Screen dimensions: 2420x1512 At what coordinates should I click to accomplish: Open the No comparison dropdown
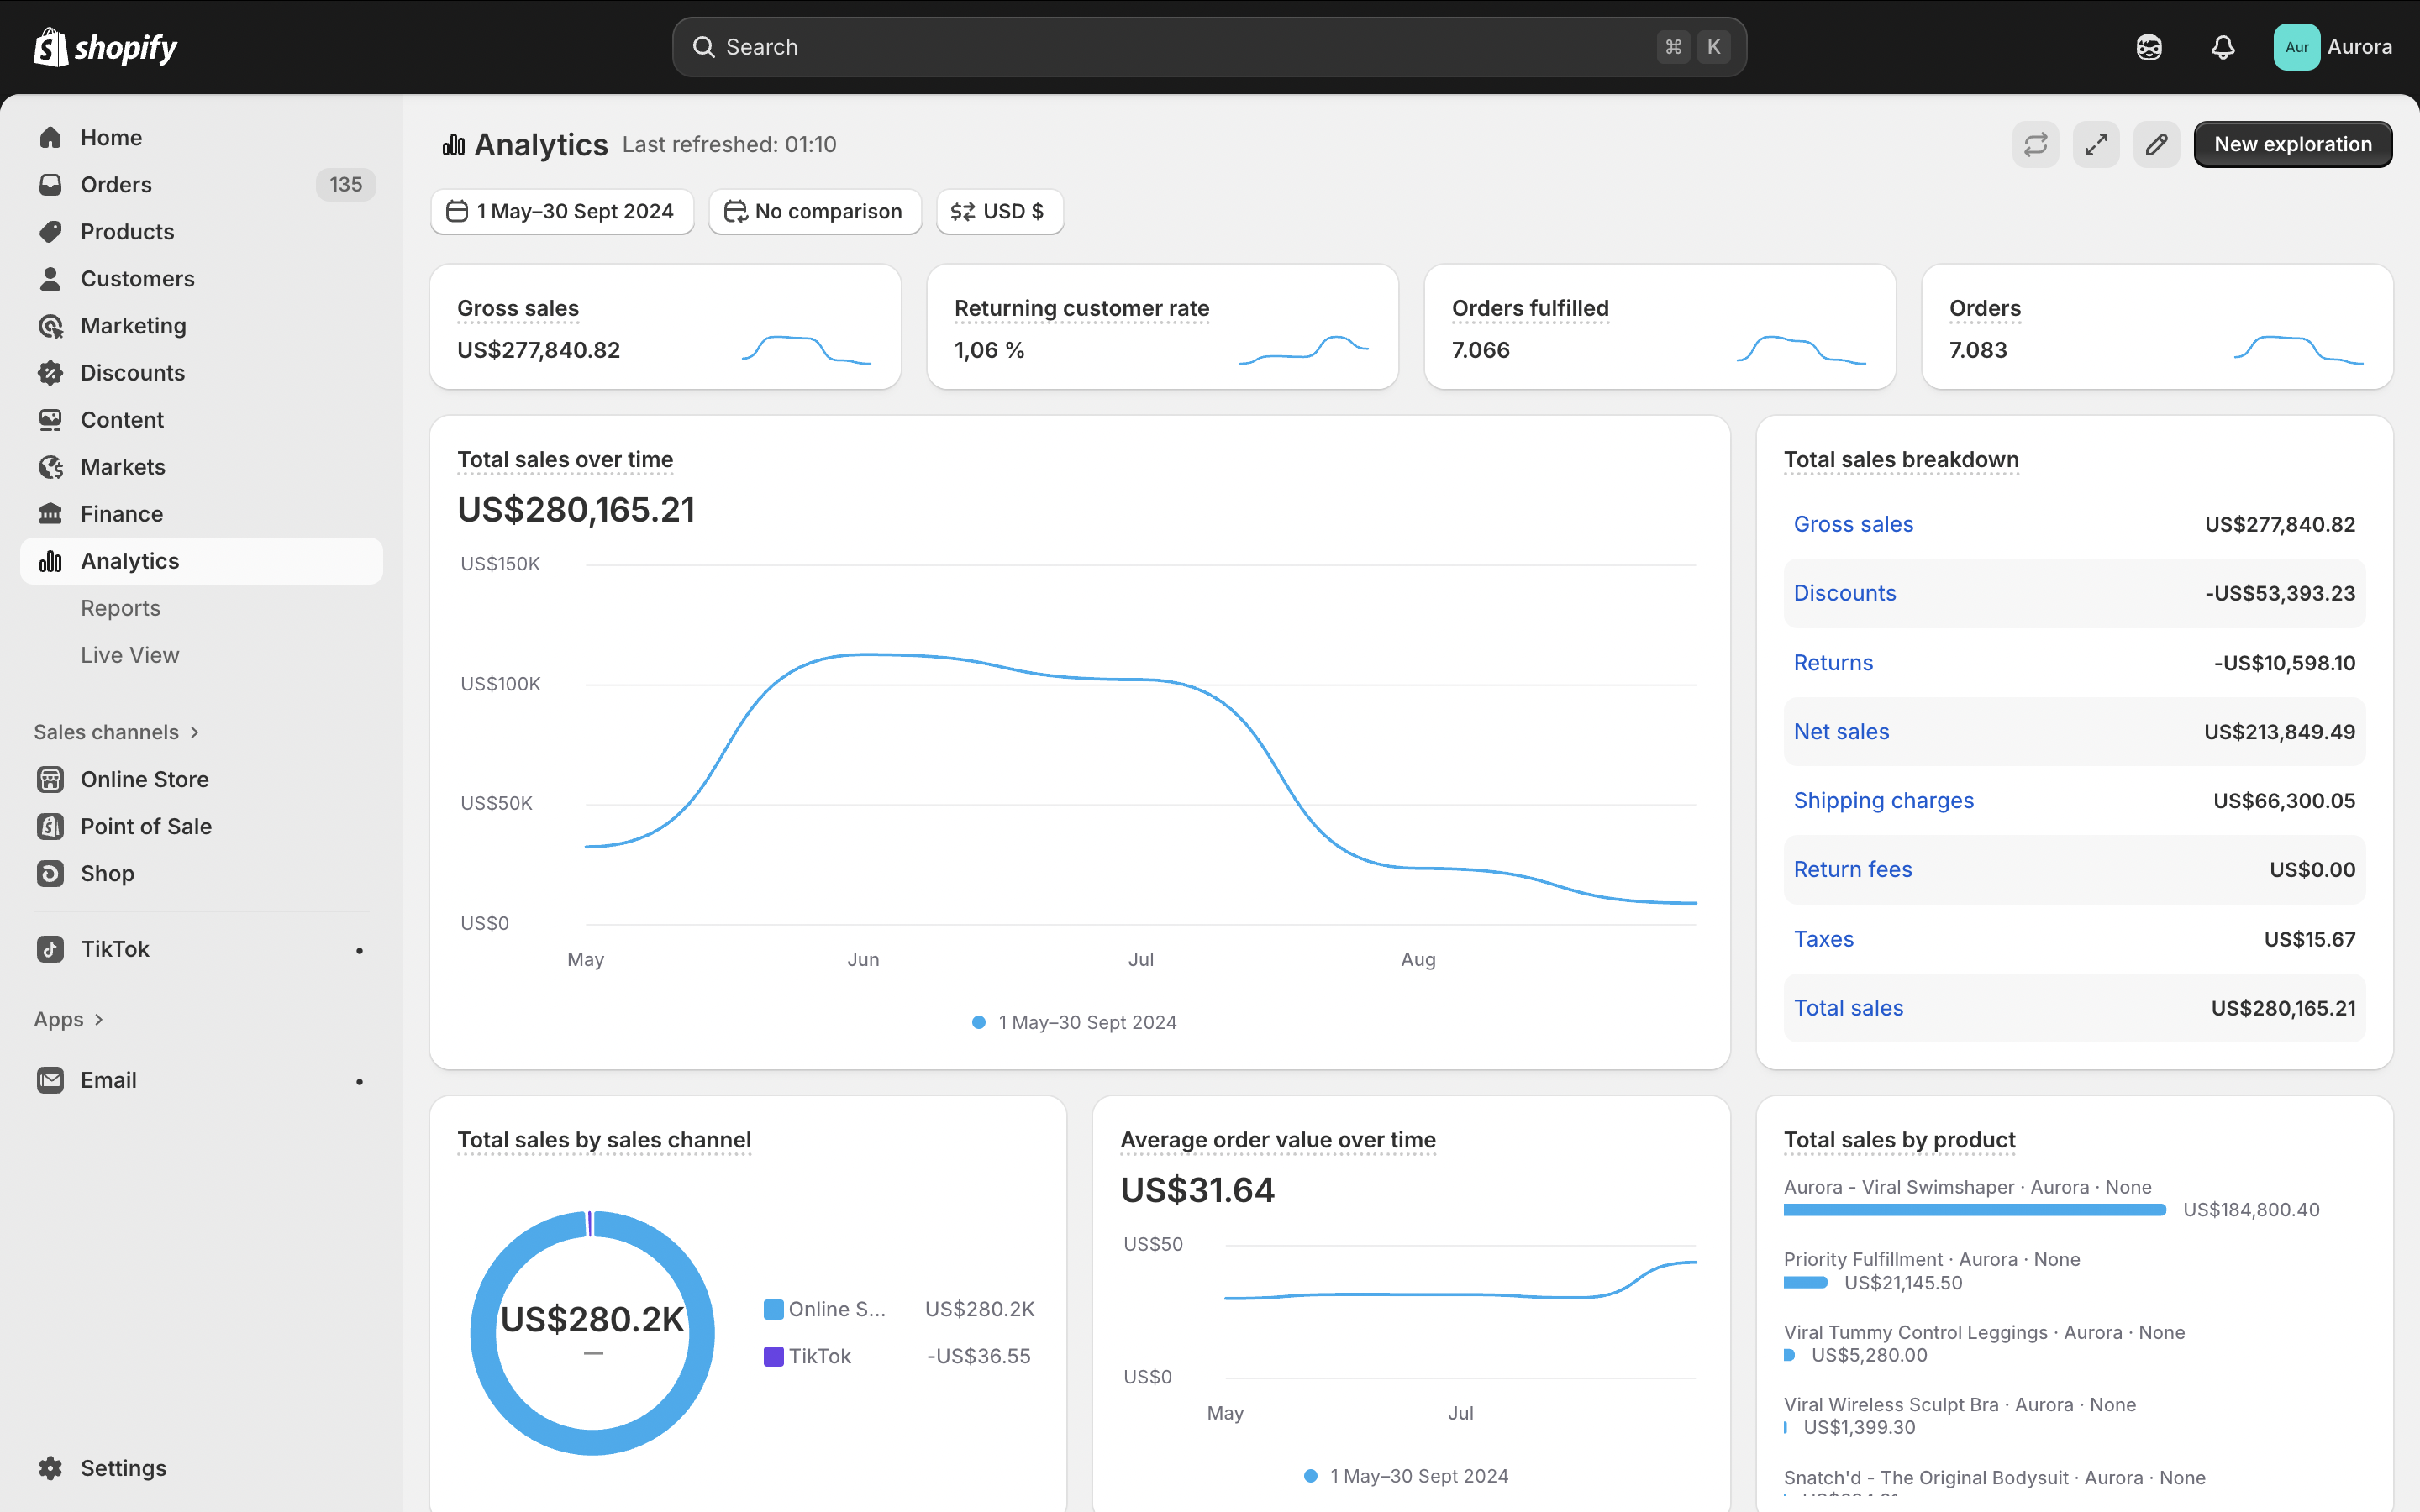(815, 212)
